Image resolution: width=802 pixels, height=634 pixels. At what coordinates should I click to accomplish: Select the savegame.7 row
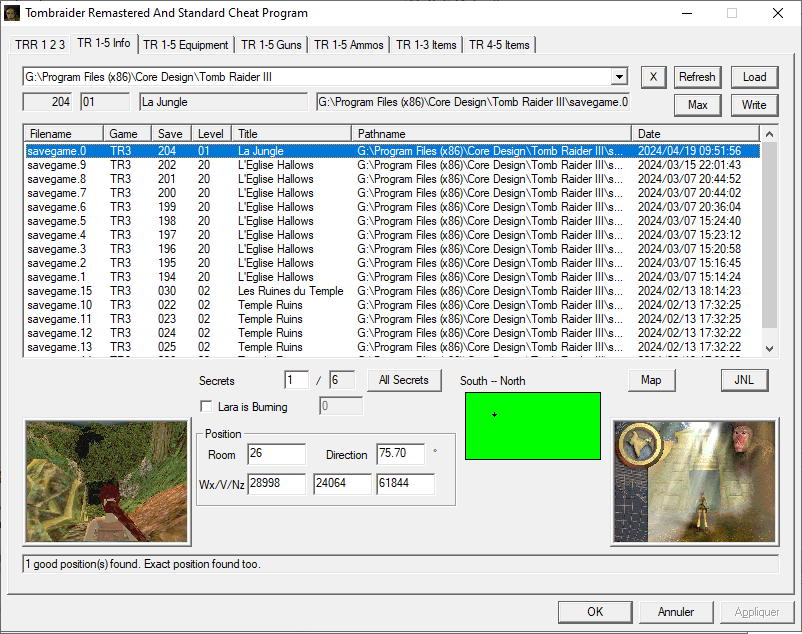[x=392, y=193]
